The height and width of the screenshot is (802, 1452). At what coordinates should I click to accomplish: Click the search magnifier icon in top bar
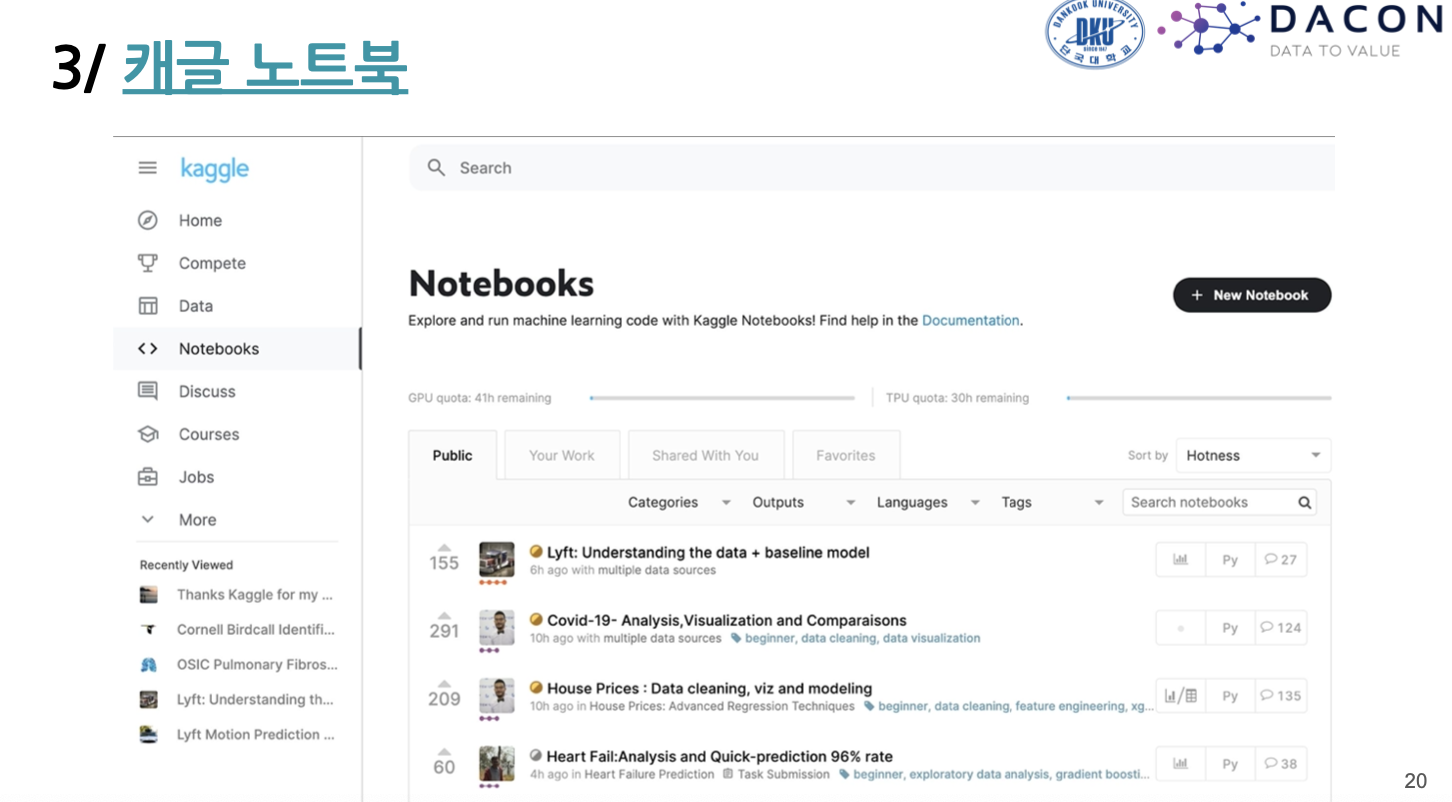click(x=436, y=168)
